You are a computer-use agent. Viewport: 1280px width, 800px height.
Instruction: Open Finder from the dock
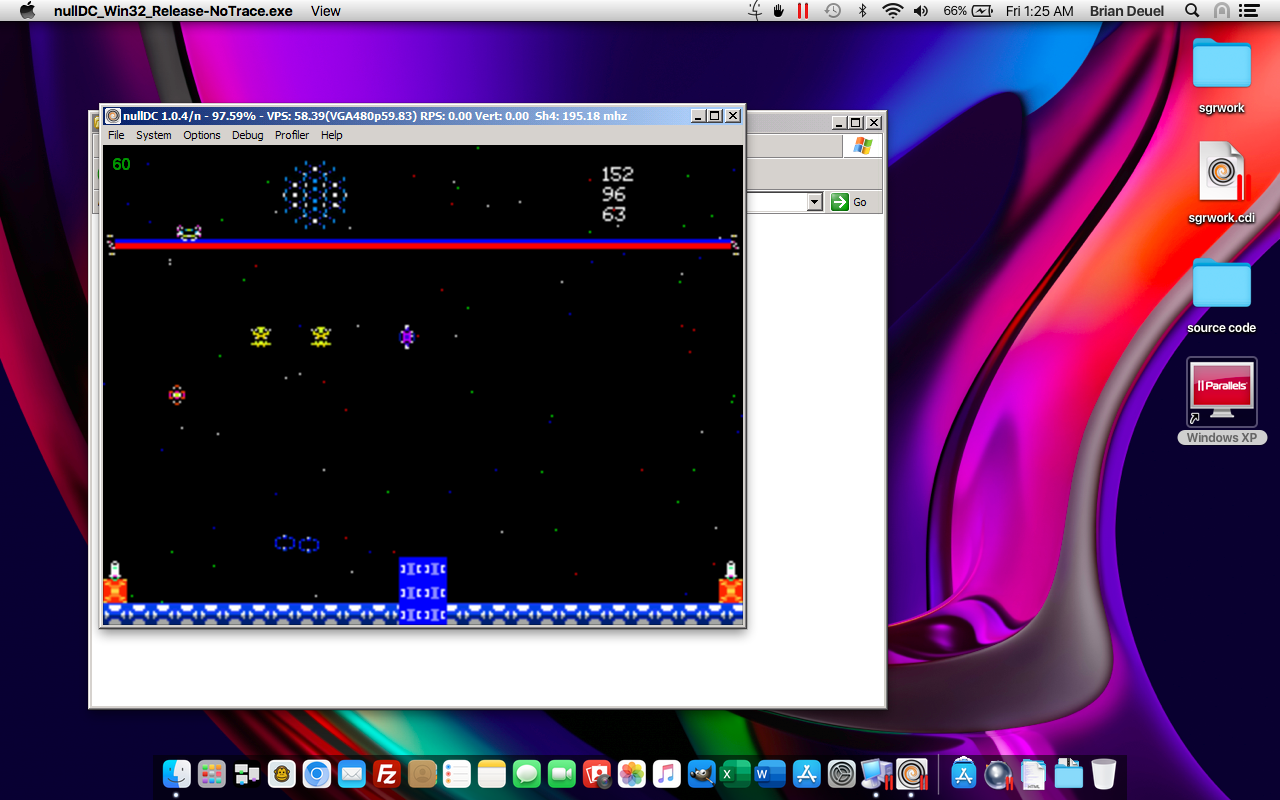click(177, 774)
